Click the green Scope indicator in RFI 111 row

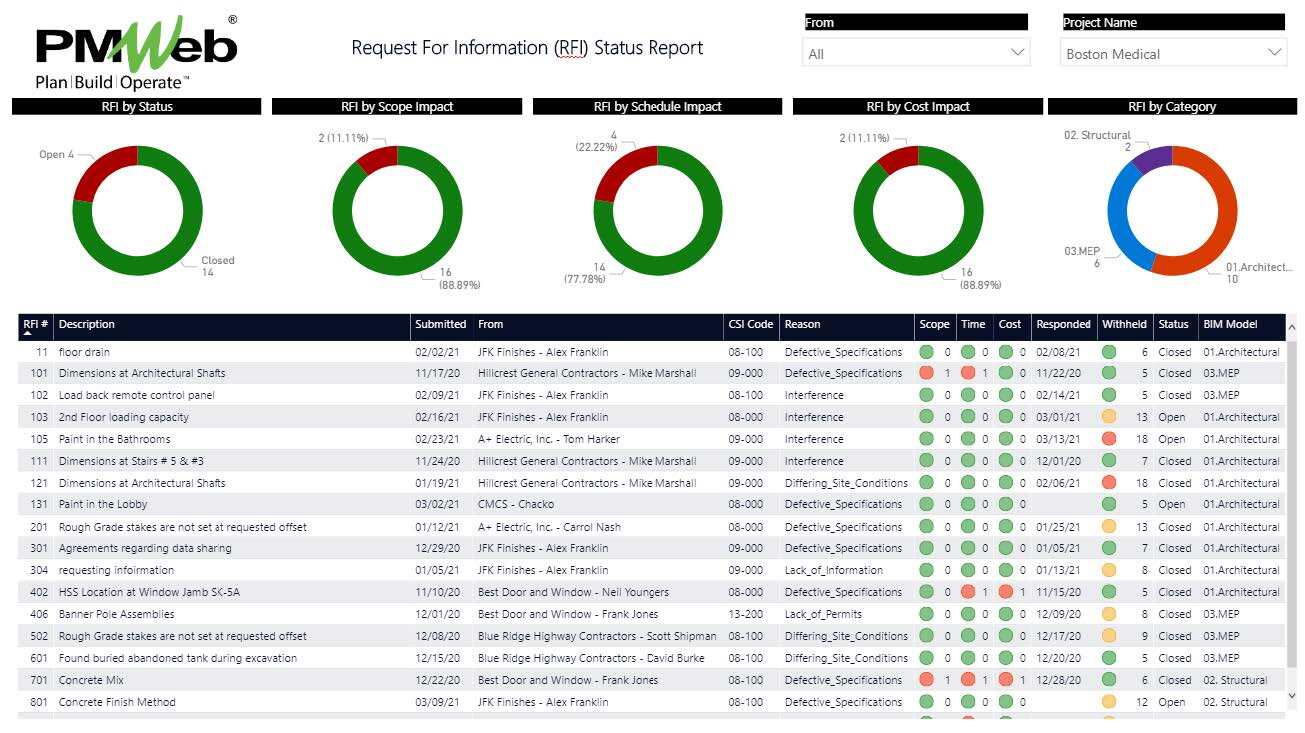[x=926, y=461]
